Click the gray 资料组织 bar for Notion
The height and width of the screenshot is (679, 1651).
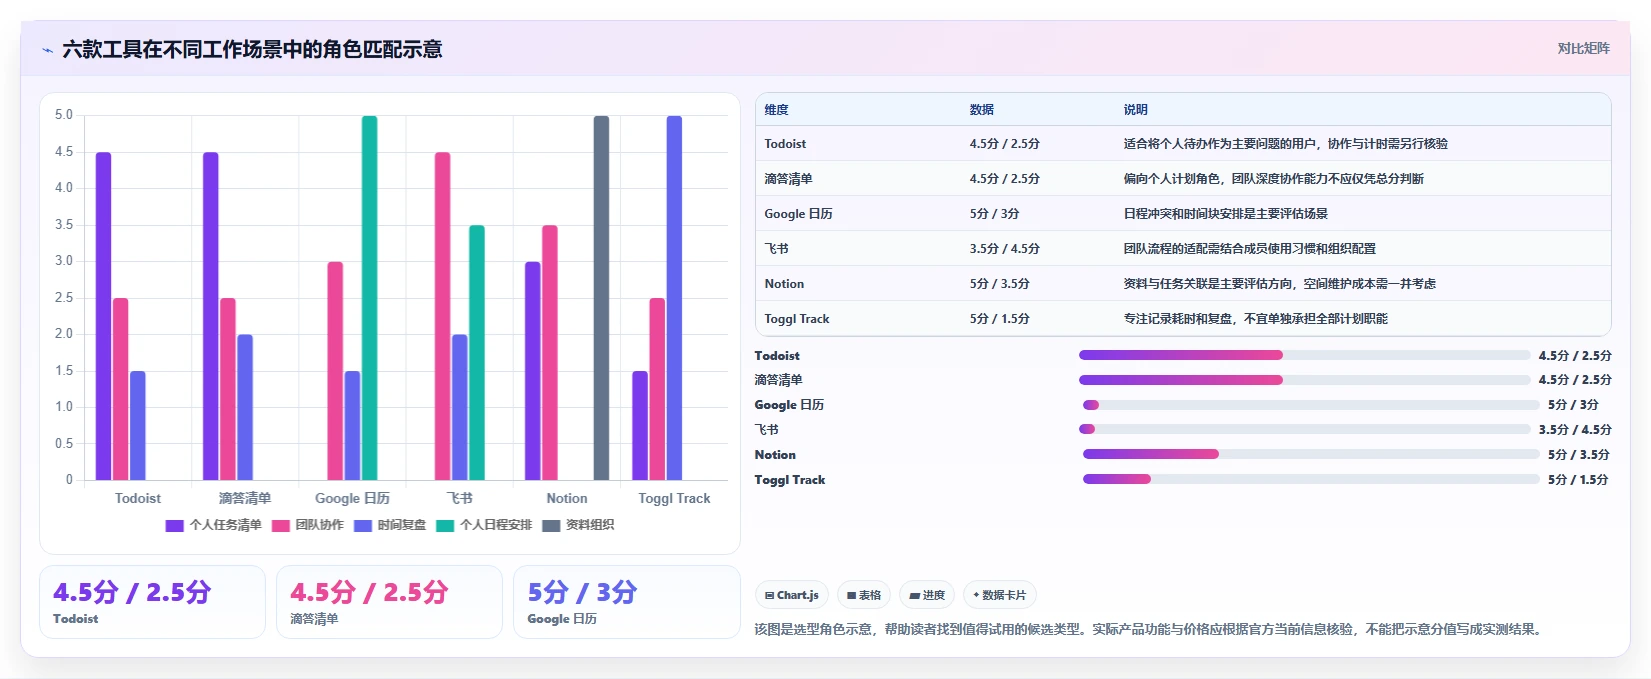pyautogui.click(x=601, y=298)
